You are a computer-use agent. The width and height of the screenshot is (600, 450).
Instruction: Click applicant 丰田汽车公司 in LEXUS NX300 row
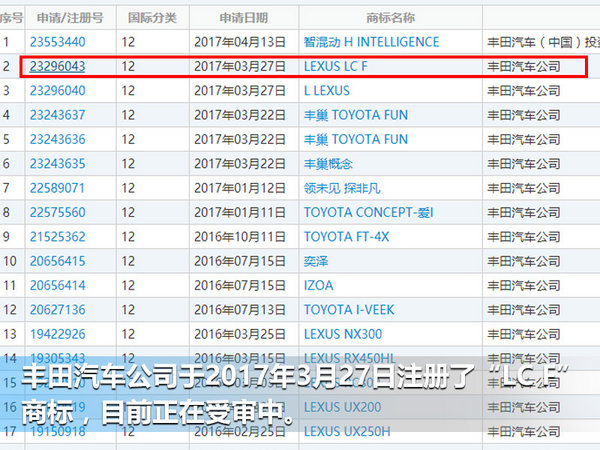tap(523, 334)
